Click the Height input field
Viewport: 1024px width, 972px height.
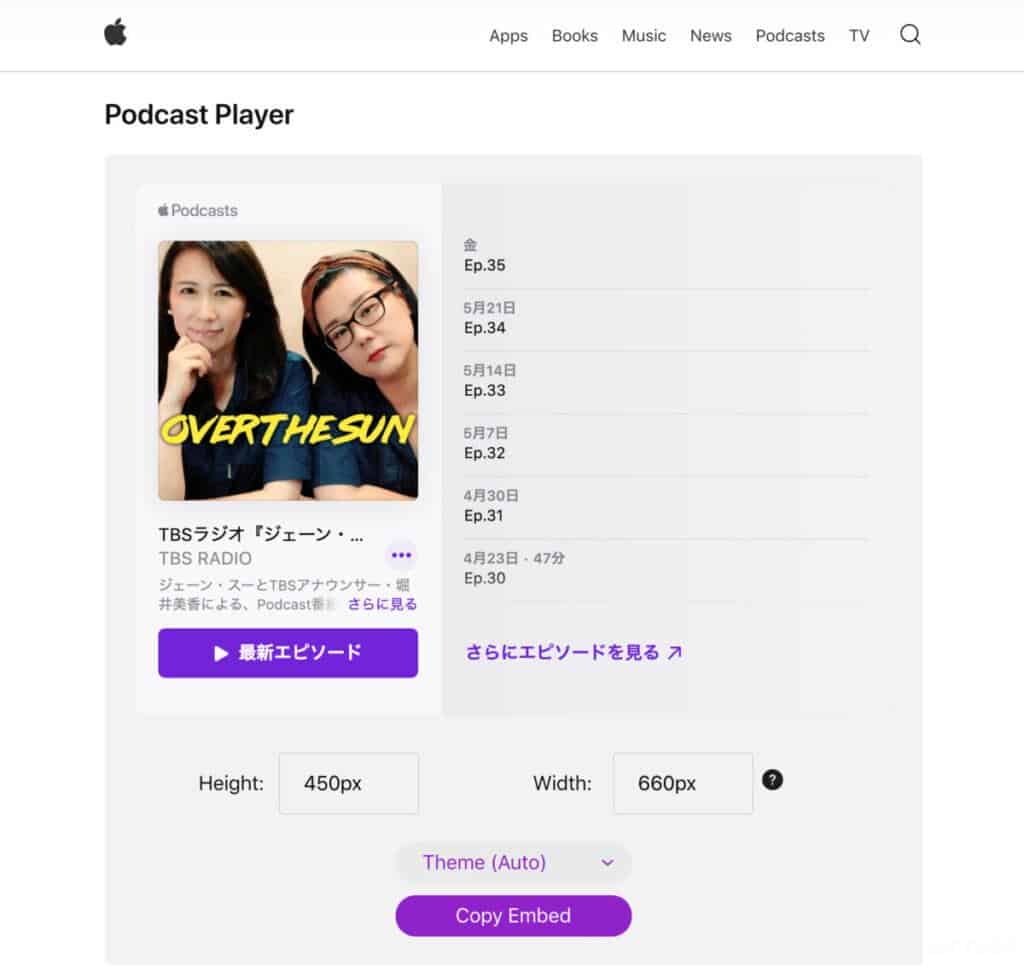349,783
